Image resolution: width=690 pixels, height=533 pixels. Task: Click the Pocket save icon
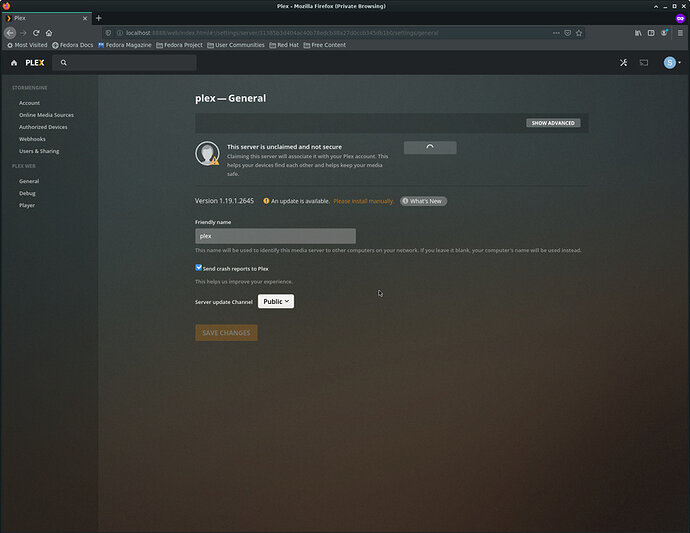[568, 33]
